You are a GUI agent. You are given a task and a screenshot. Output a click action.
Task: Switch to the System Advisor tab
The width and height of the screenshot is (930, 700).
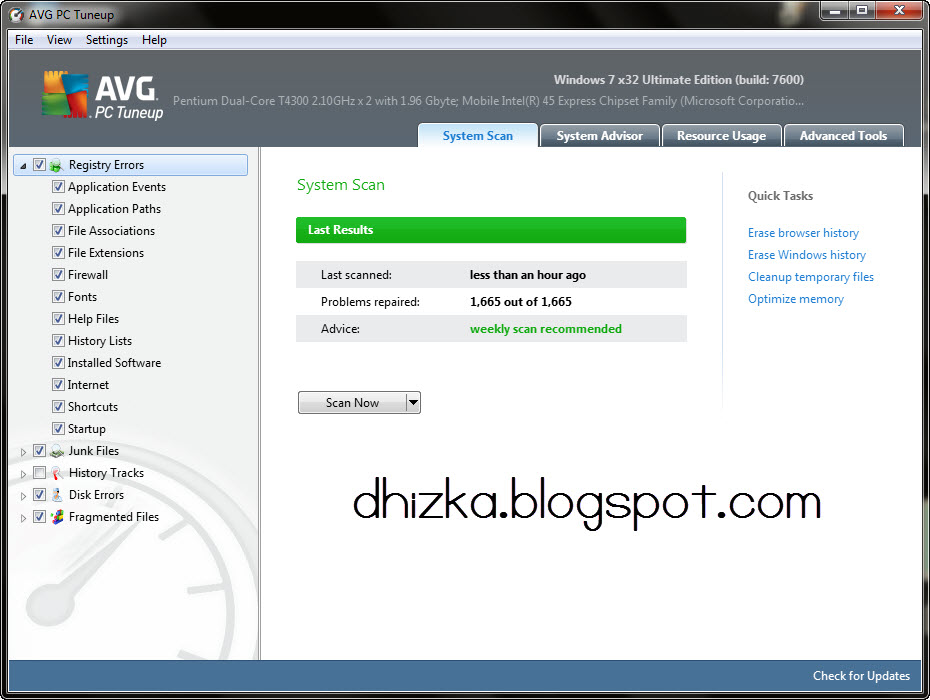coord(600,136)
